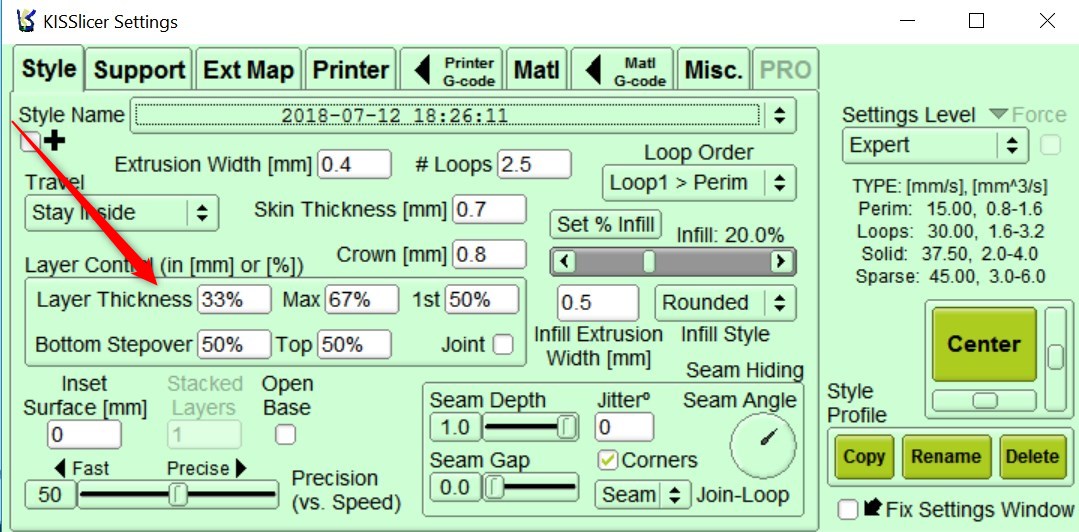This screenshot has height=532, width=1079.
Task: Click the Top stepover field
Action: coord(354,344)
